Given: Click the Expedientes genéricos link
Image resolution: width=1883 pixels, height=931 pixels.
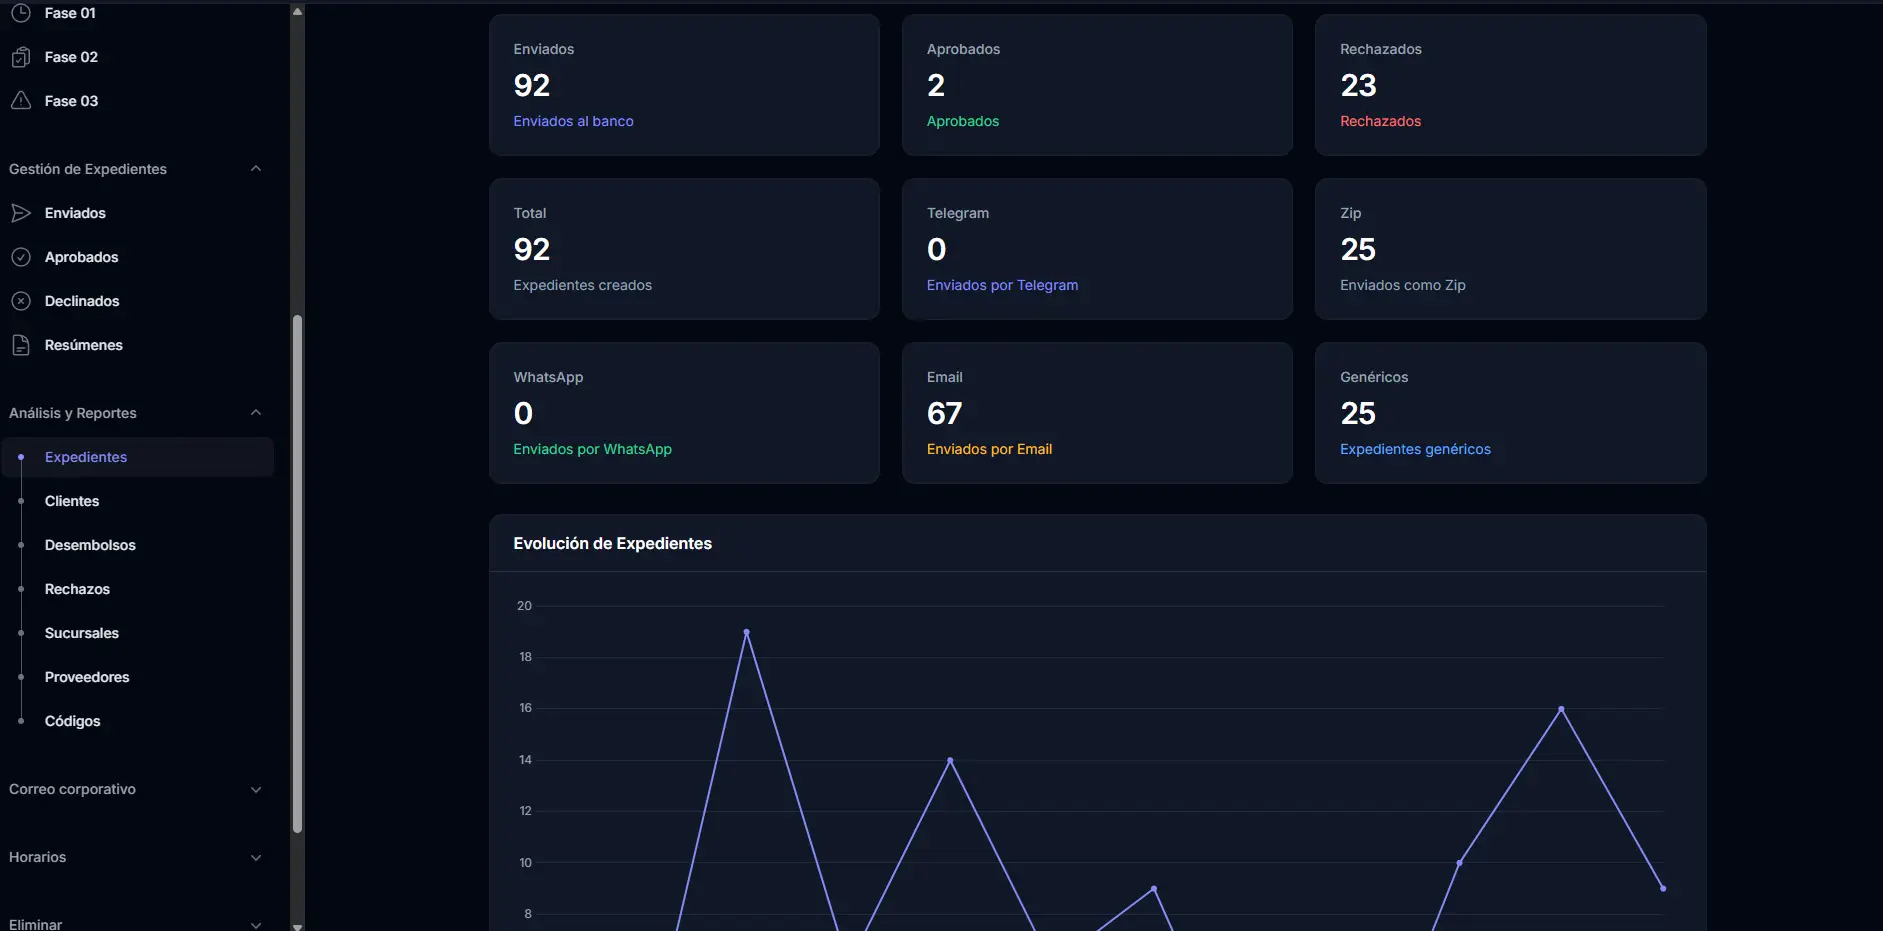Looking at the screenshot, I should point(1415,449).
